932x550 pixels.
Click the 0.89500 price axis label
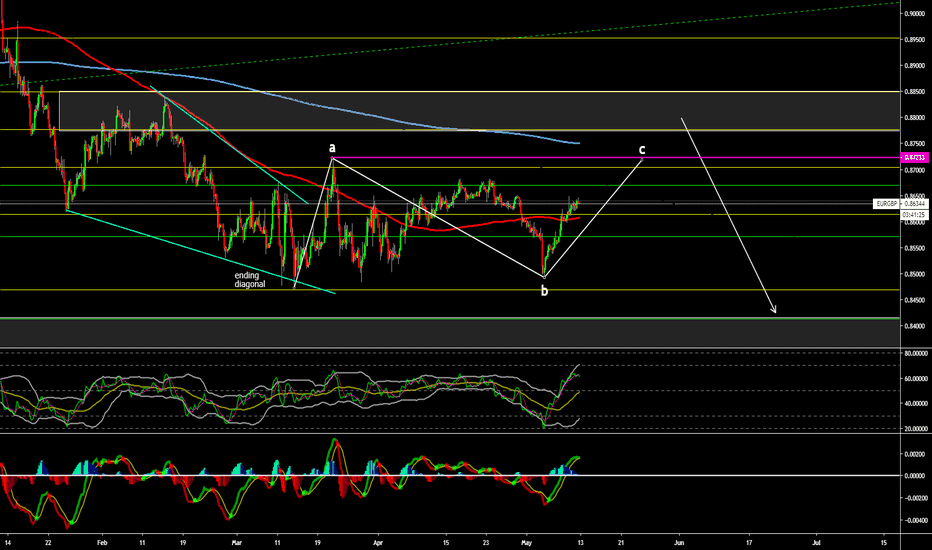click(x=915, y=39)
